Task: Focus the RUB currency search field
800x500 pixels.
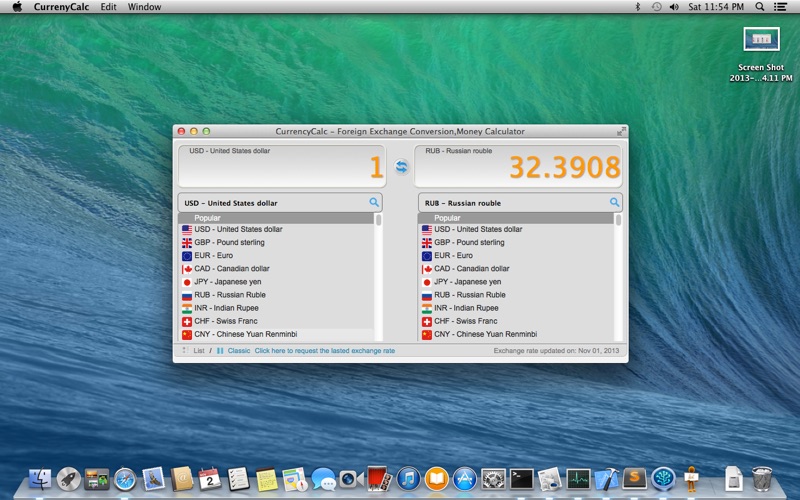Action: (x=520, y=203)
